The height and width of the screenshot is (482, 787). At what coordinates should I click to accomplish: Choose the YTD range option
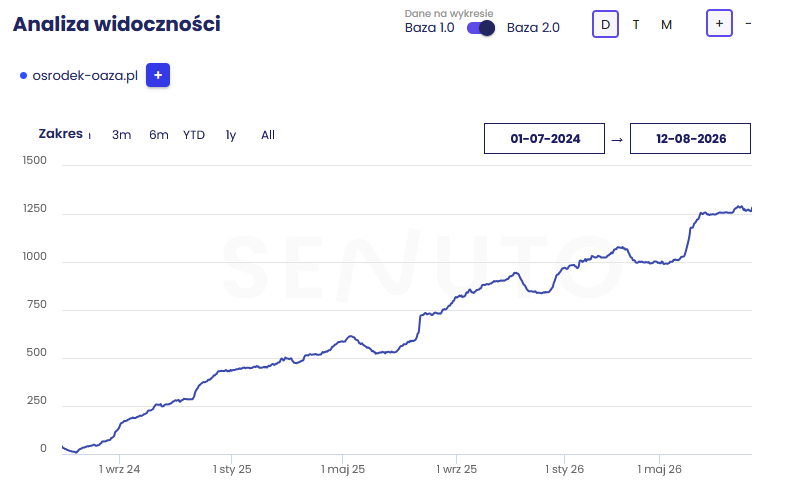click(194, 135)
